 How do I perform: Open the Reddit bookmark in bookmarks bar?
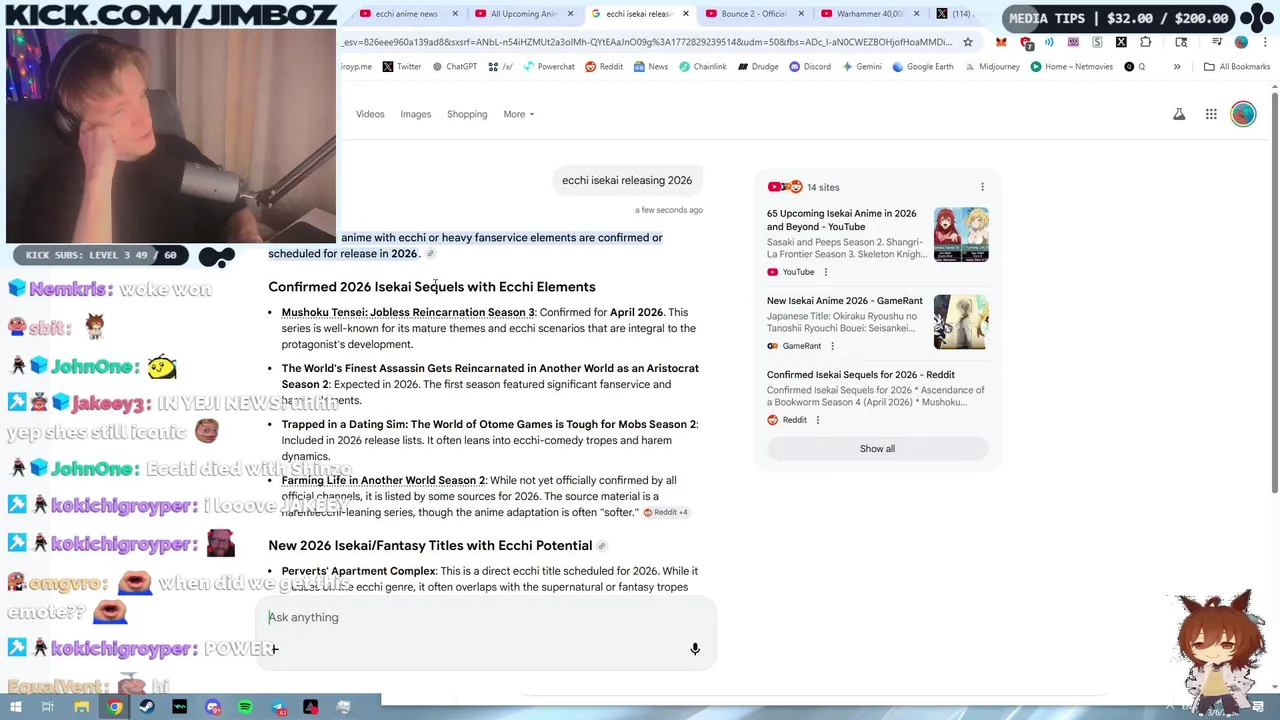click(604, 67)
